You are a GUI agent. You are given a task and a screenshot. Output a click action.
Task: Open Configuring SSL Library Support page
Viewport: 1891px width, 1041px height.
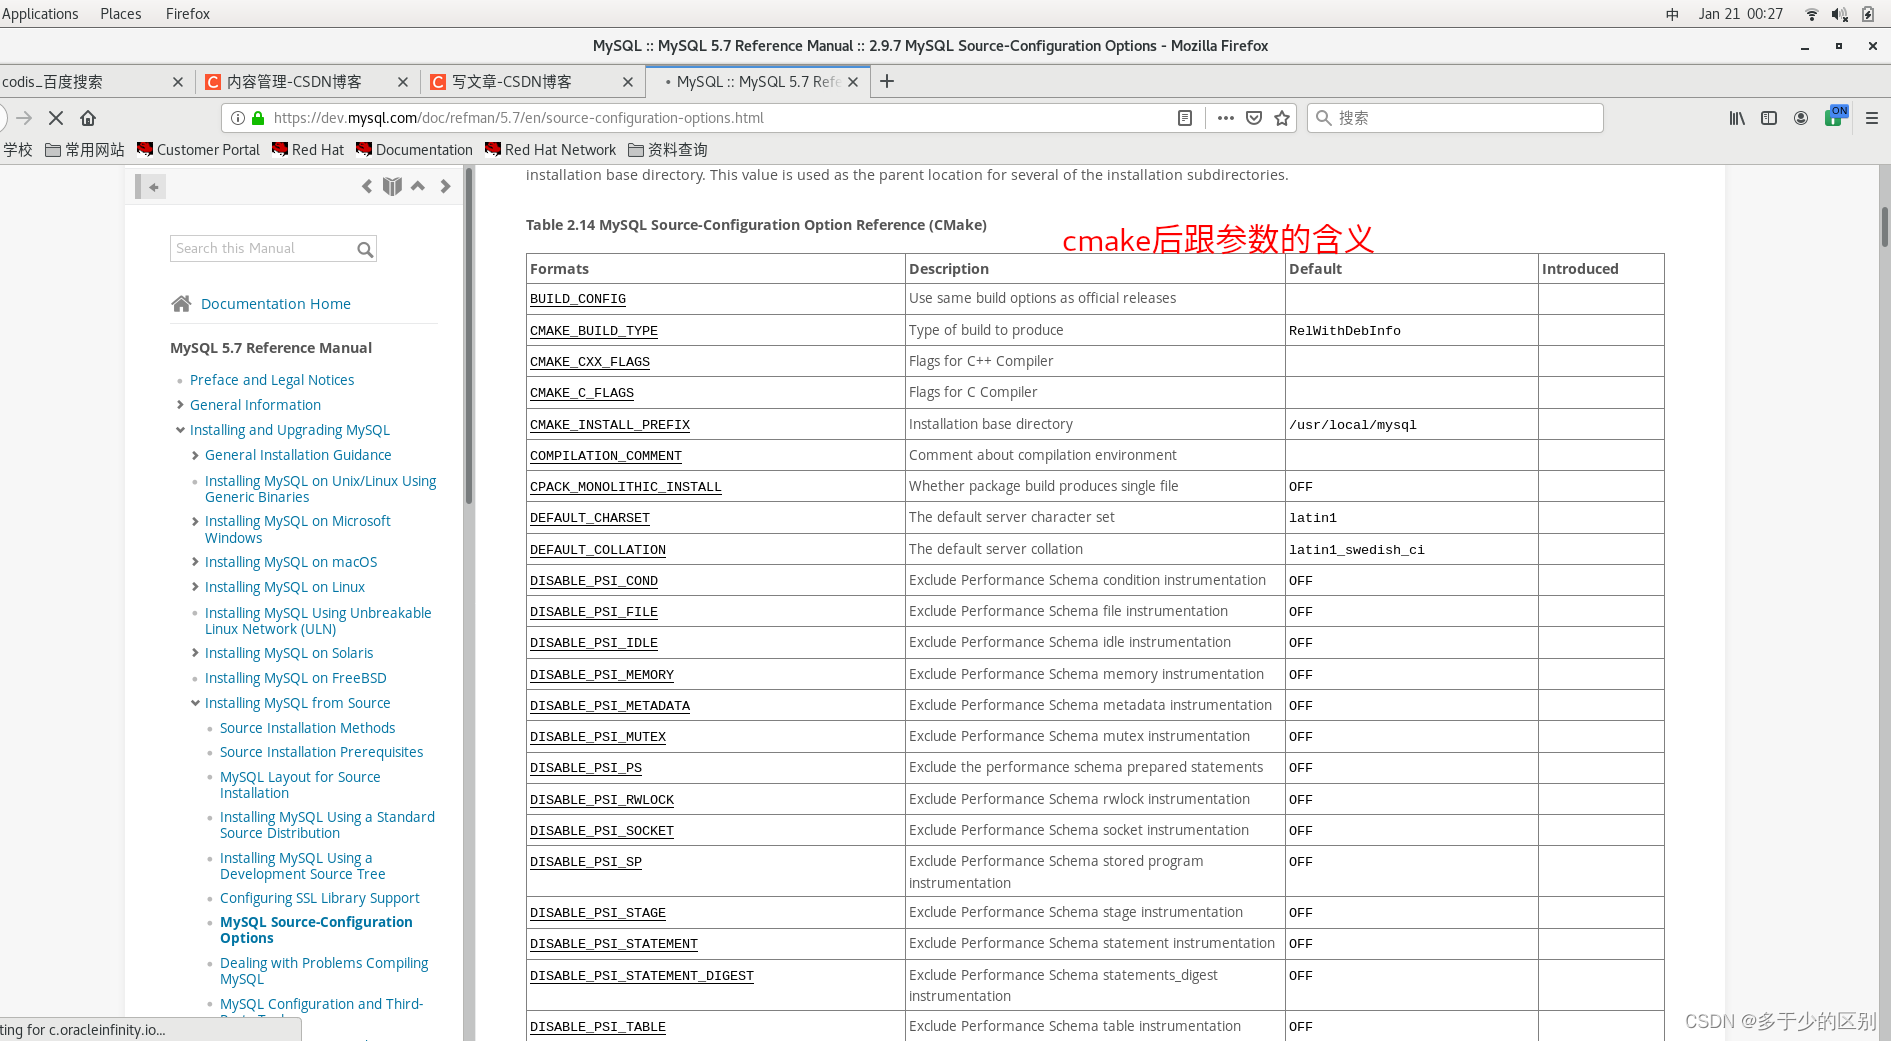(x=320, y=898)
